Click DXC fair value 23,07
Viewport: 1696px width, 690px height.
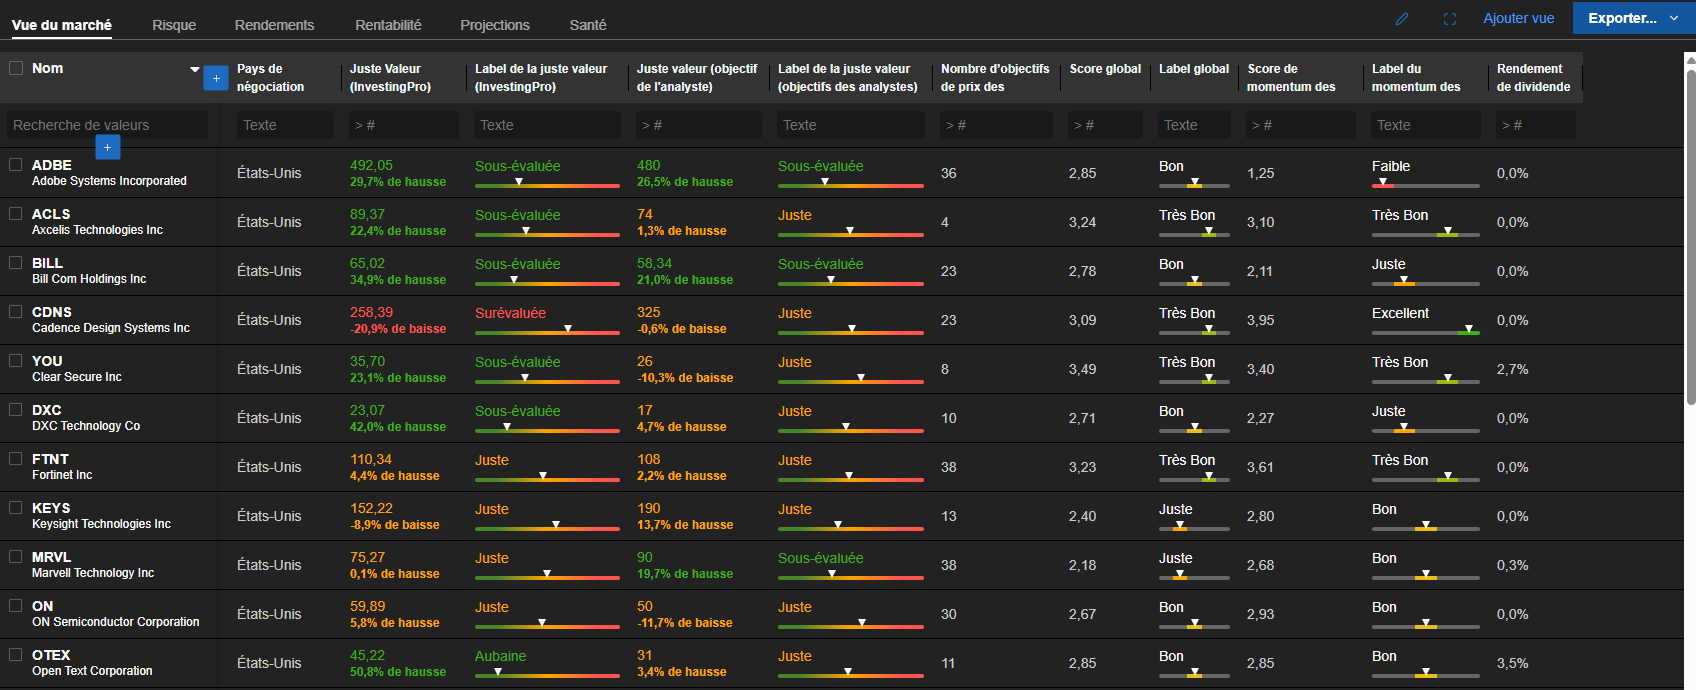(367, 410)
